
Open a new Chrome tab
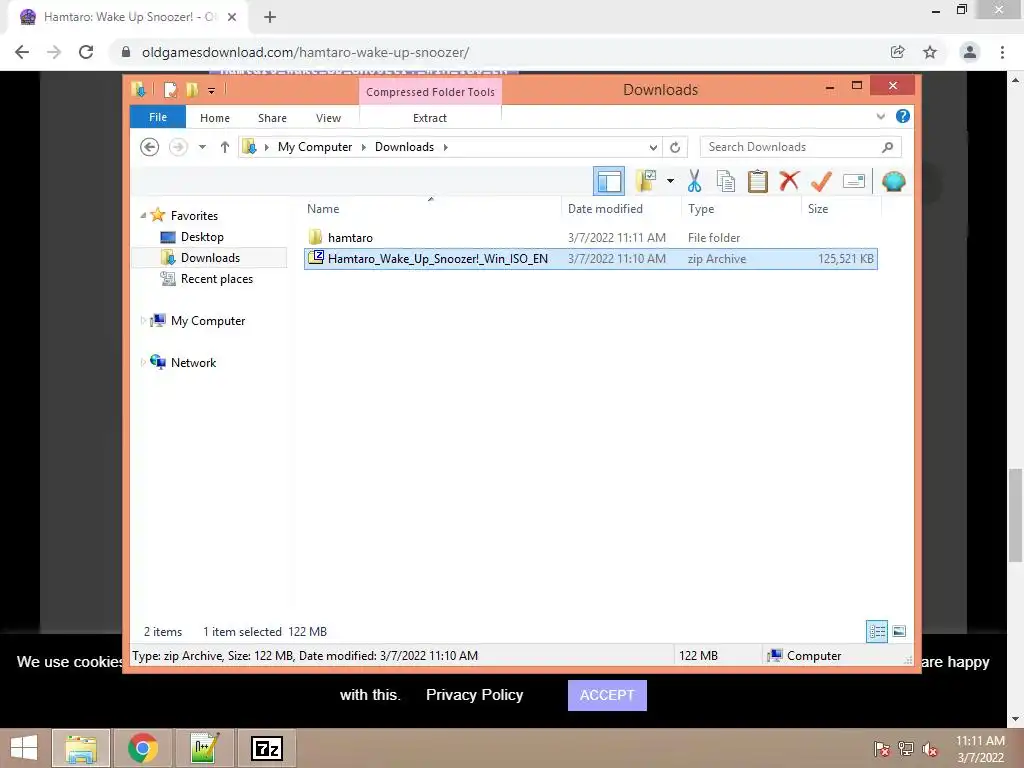pyautogui.click(x=270, y=18)
